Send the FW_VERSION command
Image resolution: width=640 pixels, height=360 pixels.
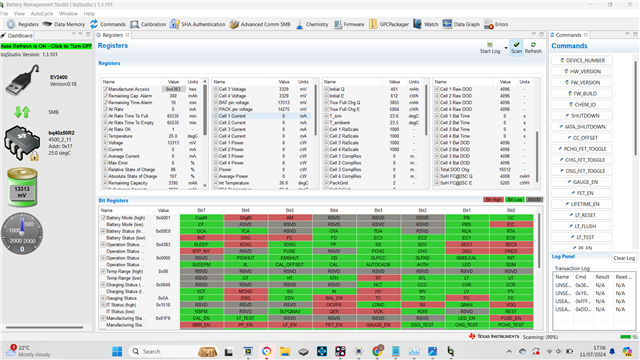pyautogui.click(x=582, y=82)
